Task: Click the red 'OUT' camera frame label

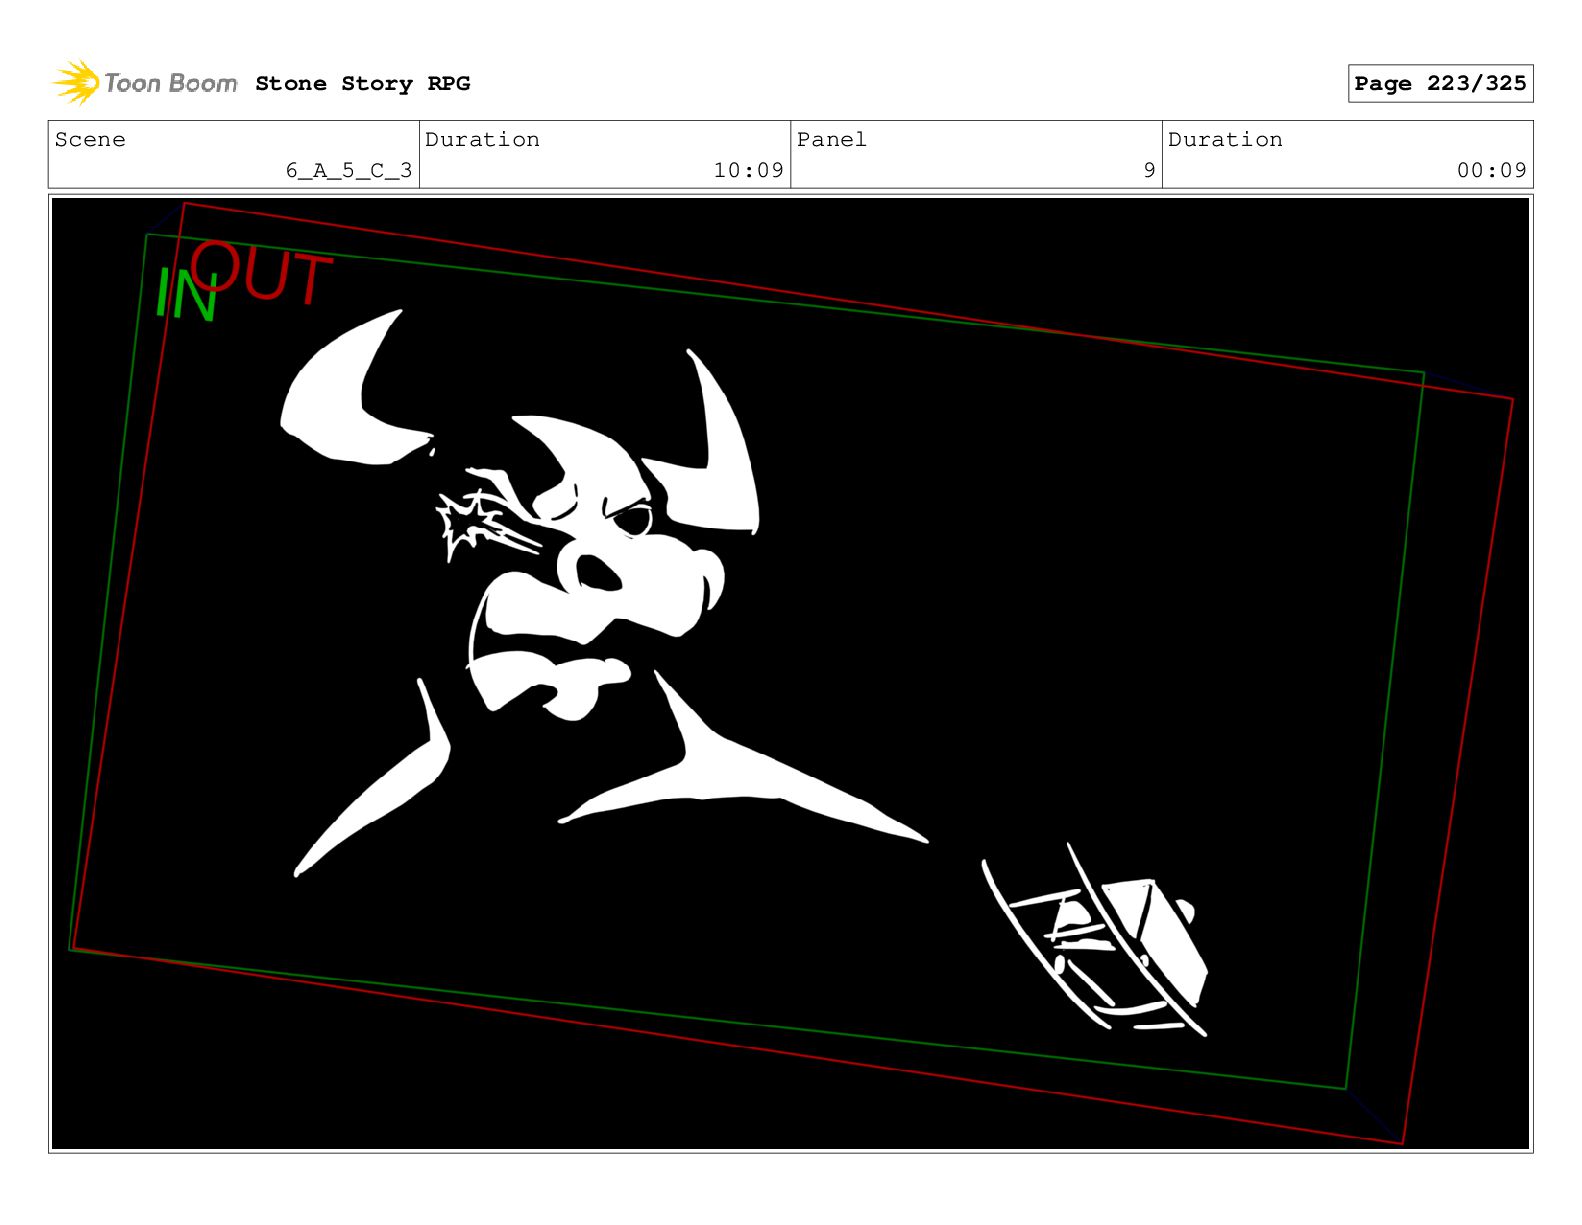Action: (x=262, y=274)
